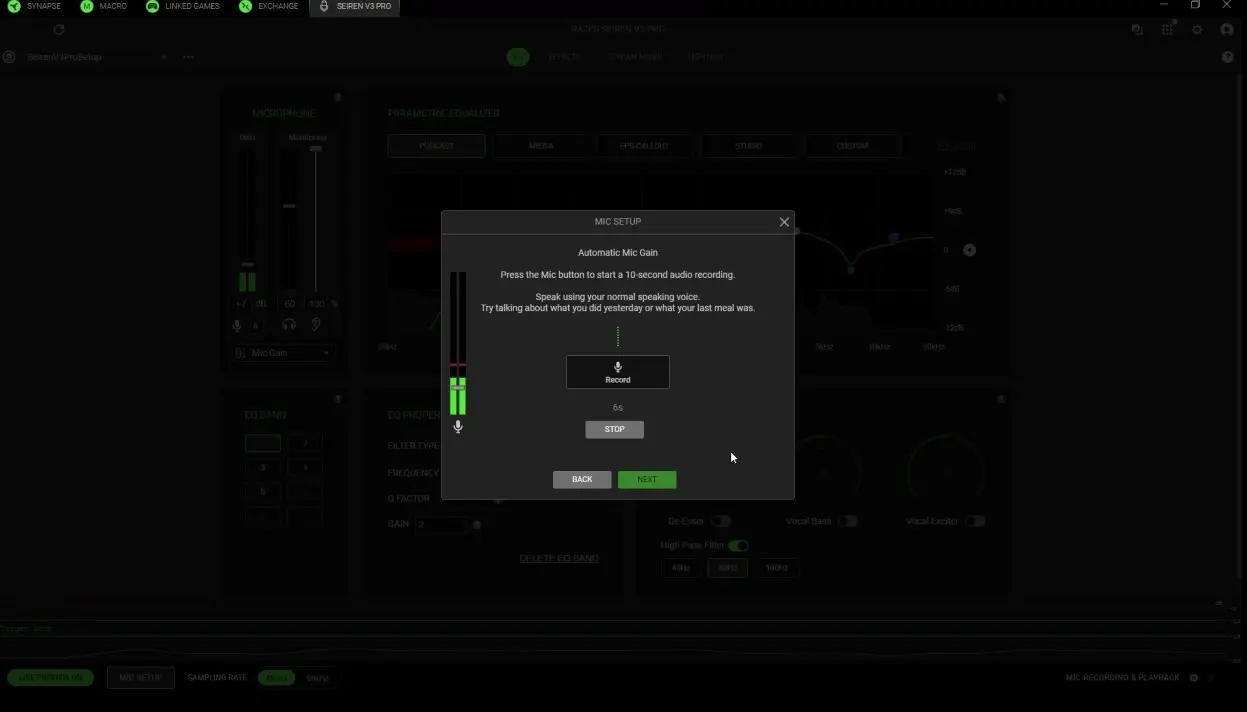Screen dimensions: 1247x712
Task: Select the ARENA equalizer preset
Action: coord(540,146)
